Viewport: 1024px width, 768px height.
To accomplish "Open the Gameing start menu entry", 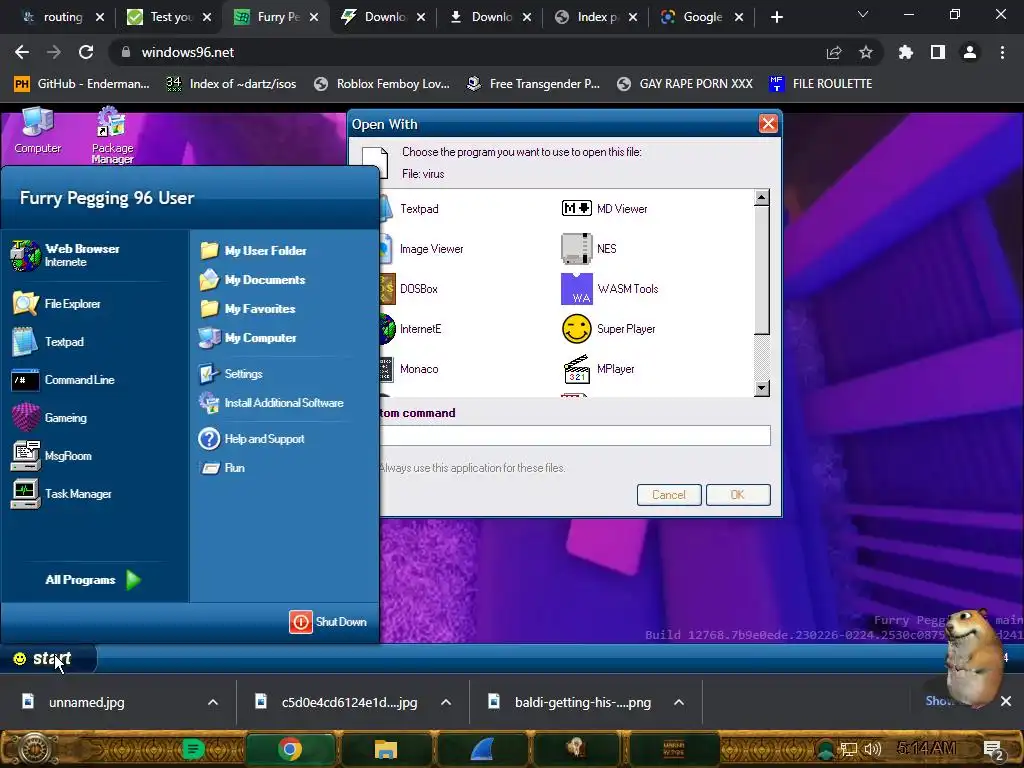I will (x=50, y=418).
